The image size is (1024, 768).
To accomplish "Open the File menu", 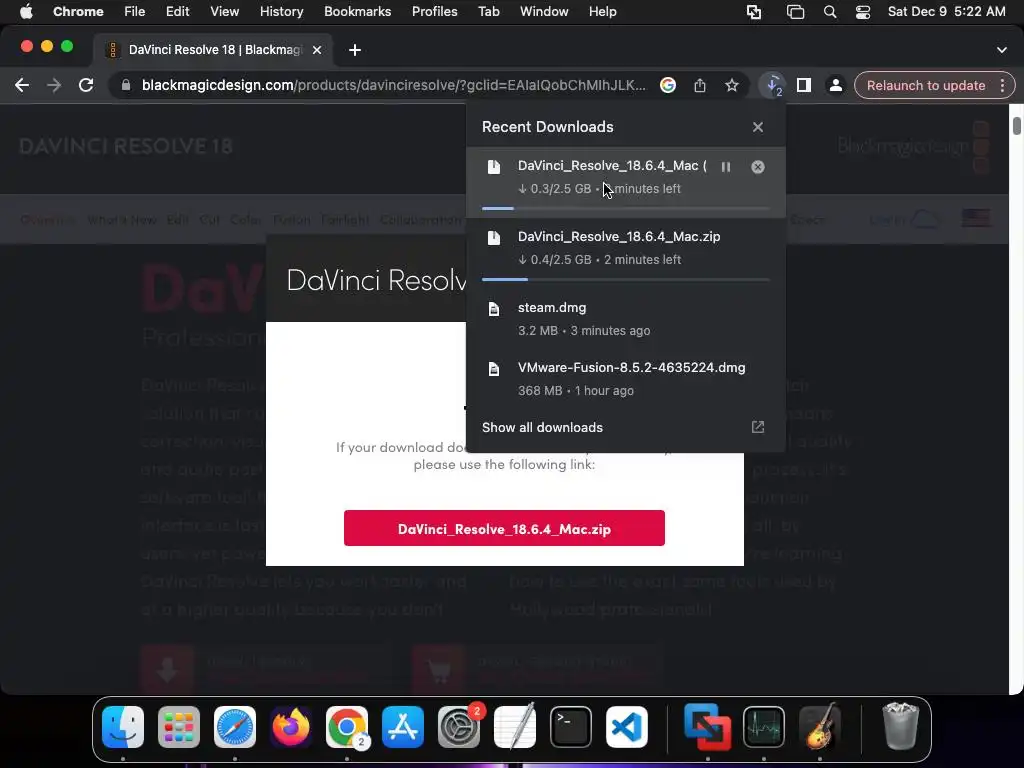I will click(x=135, y=12).
